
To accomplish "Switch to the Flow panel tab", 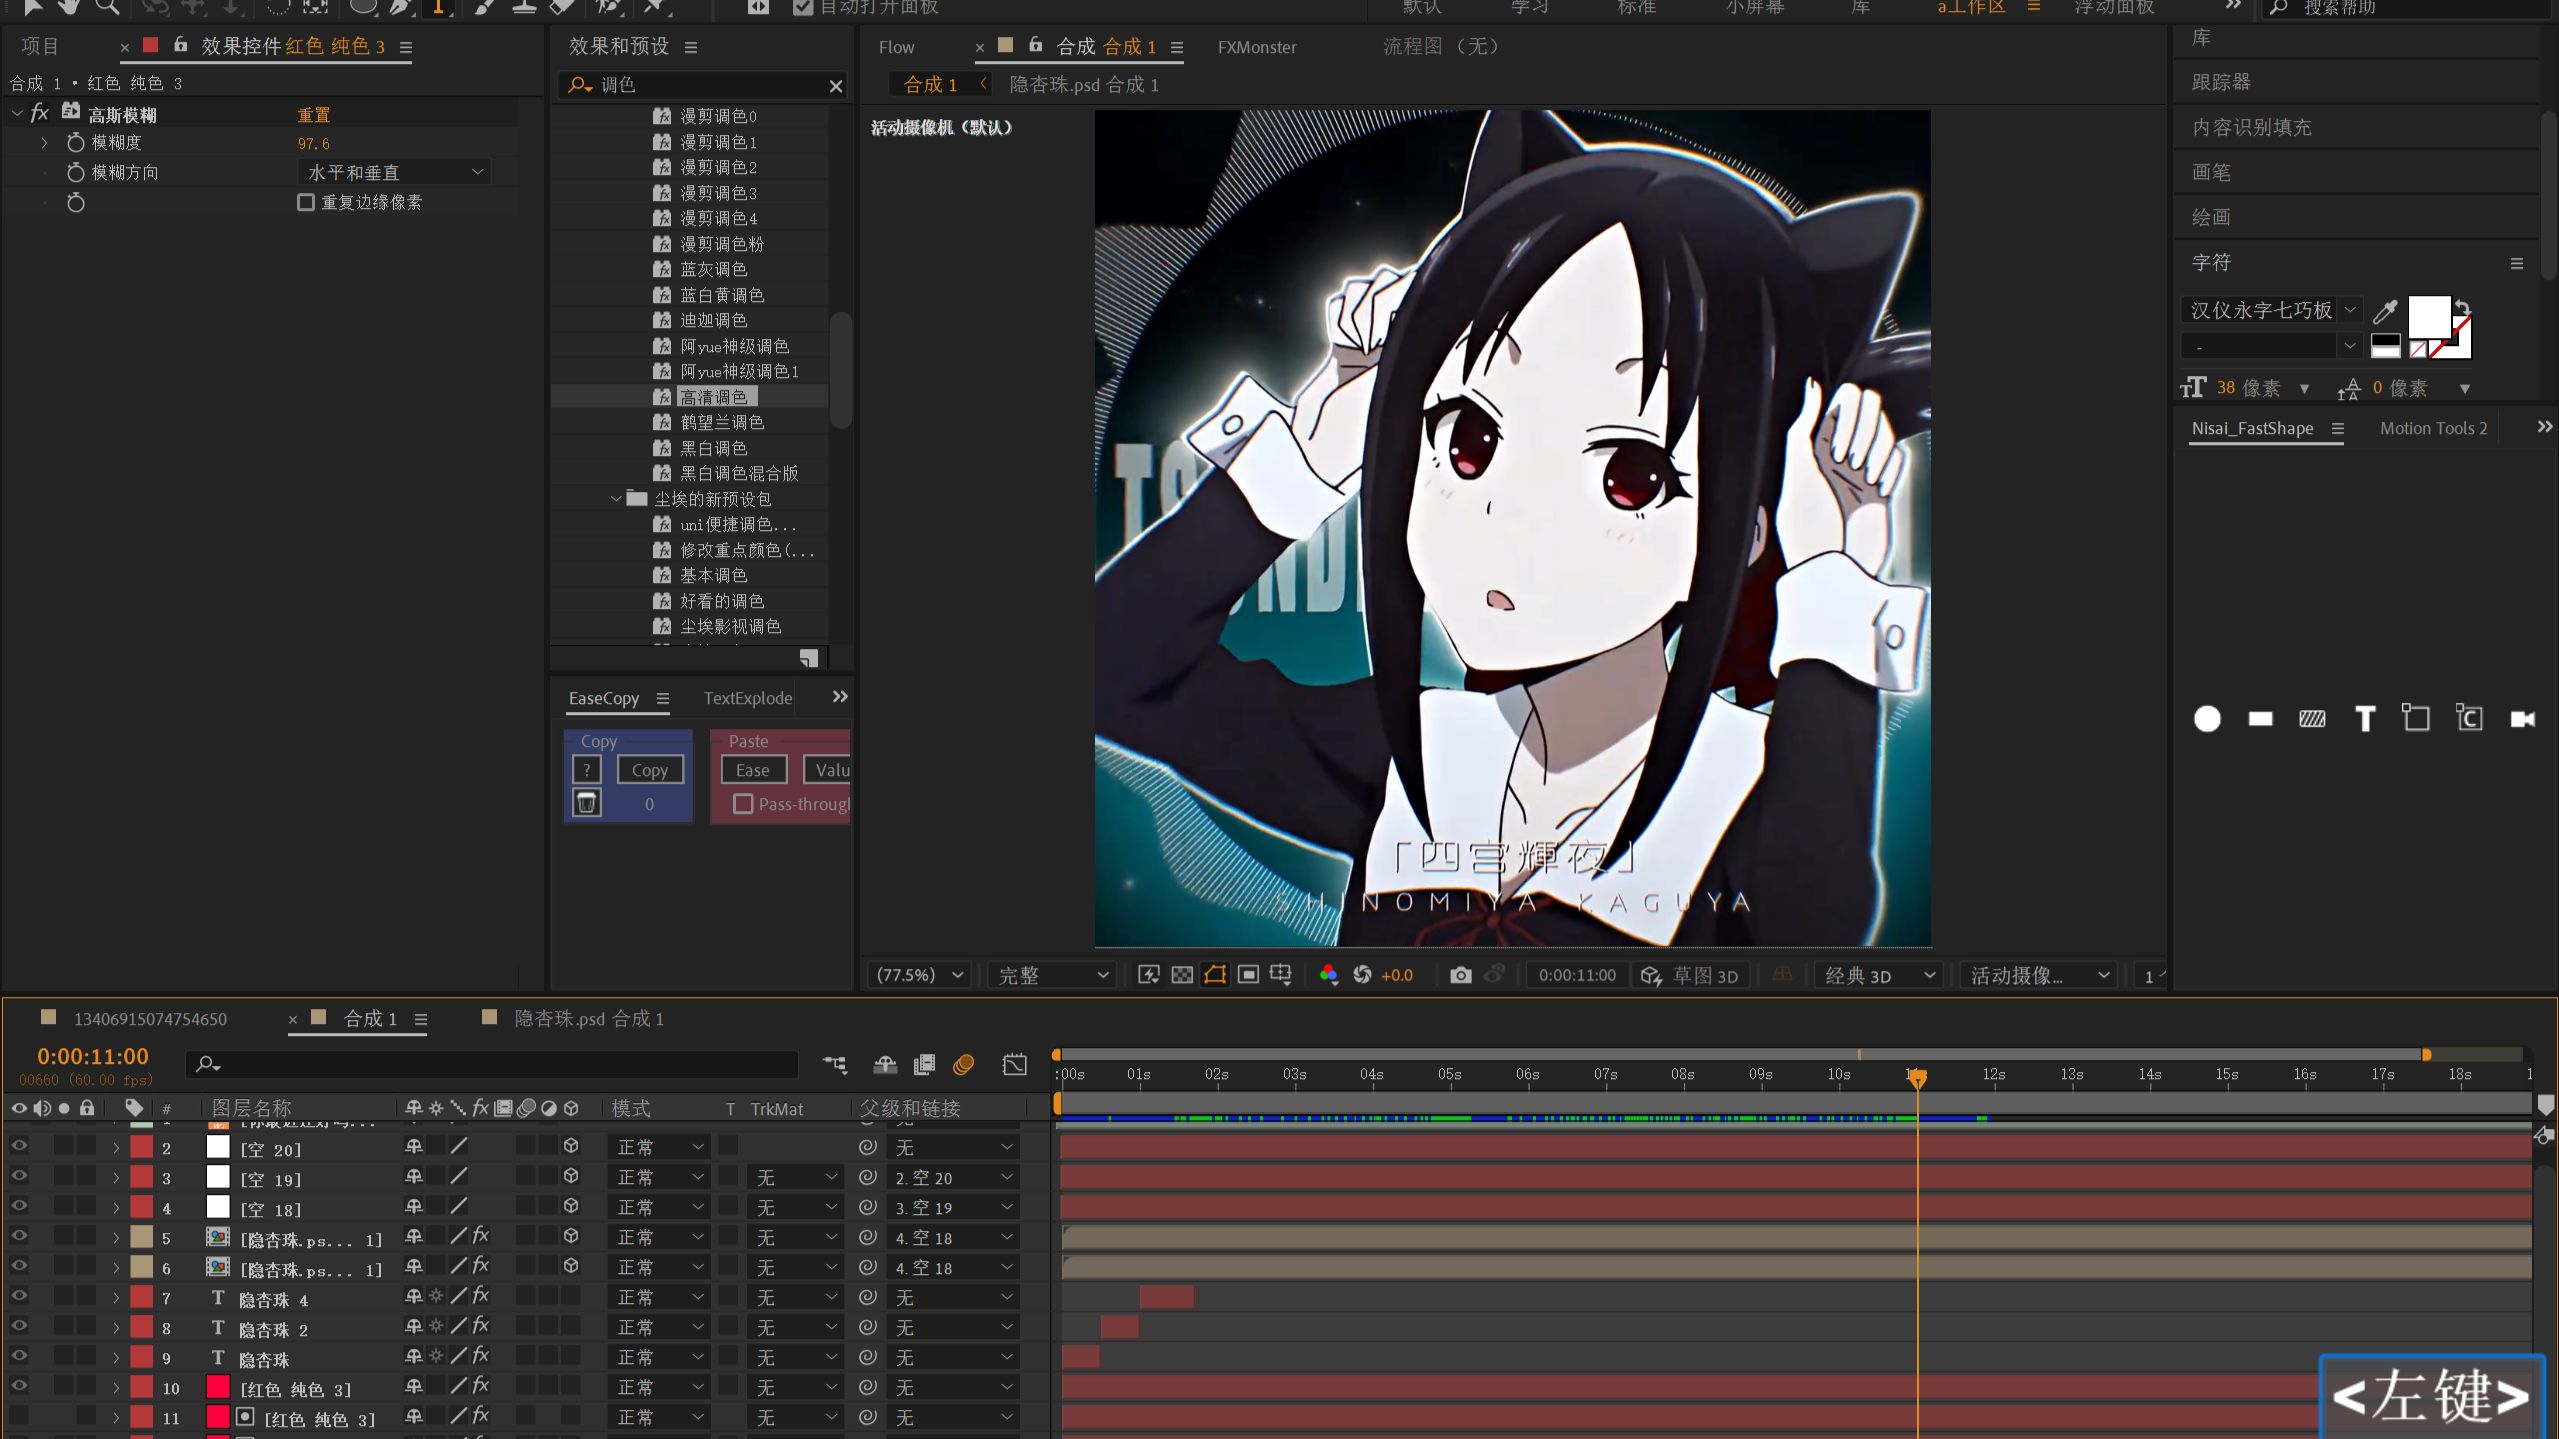I will pyautogui.click(x=896, y=47).
